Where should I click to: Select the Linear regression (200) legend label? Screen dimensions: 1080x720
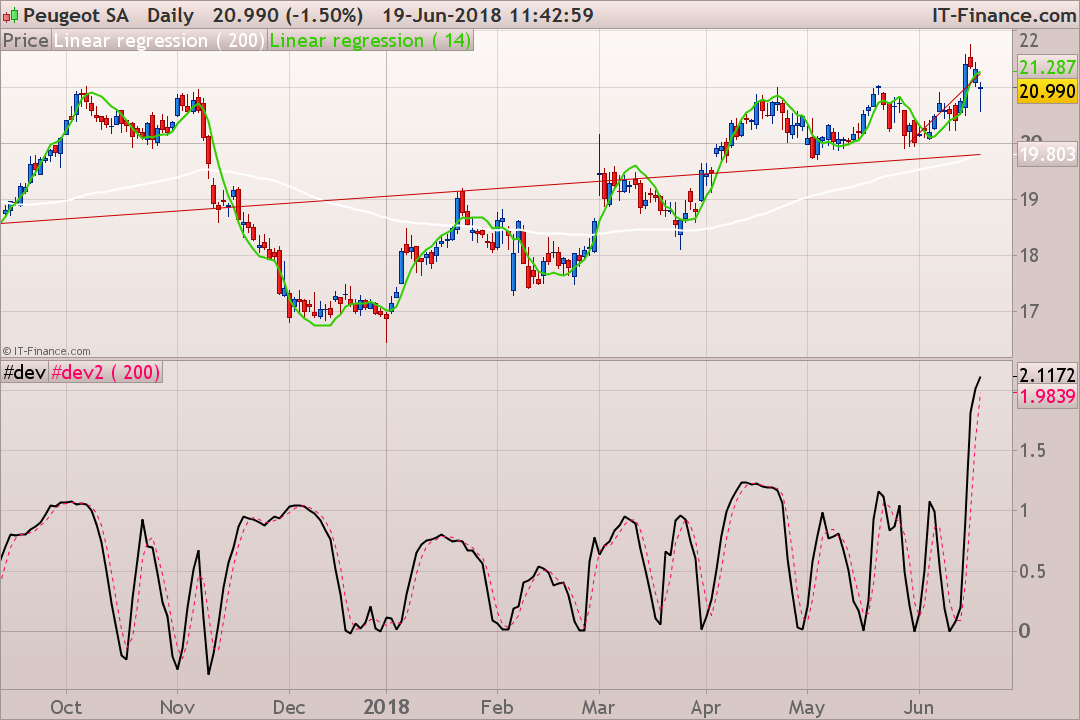tap(158, 41)
